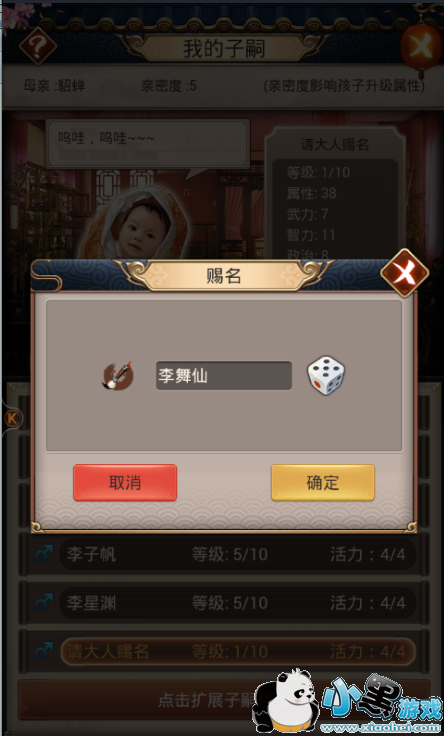
Task: Click the 我的子嗣 title banner
Action: [x=224, y=48]
